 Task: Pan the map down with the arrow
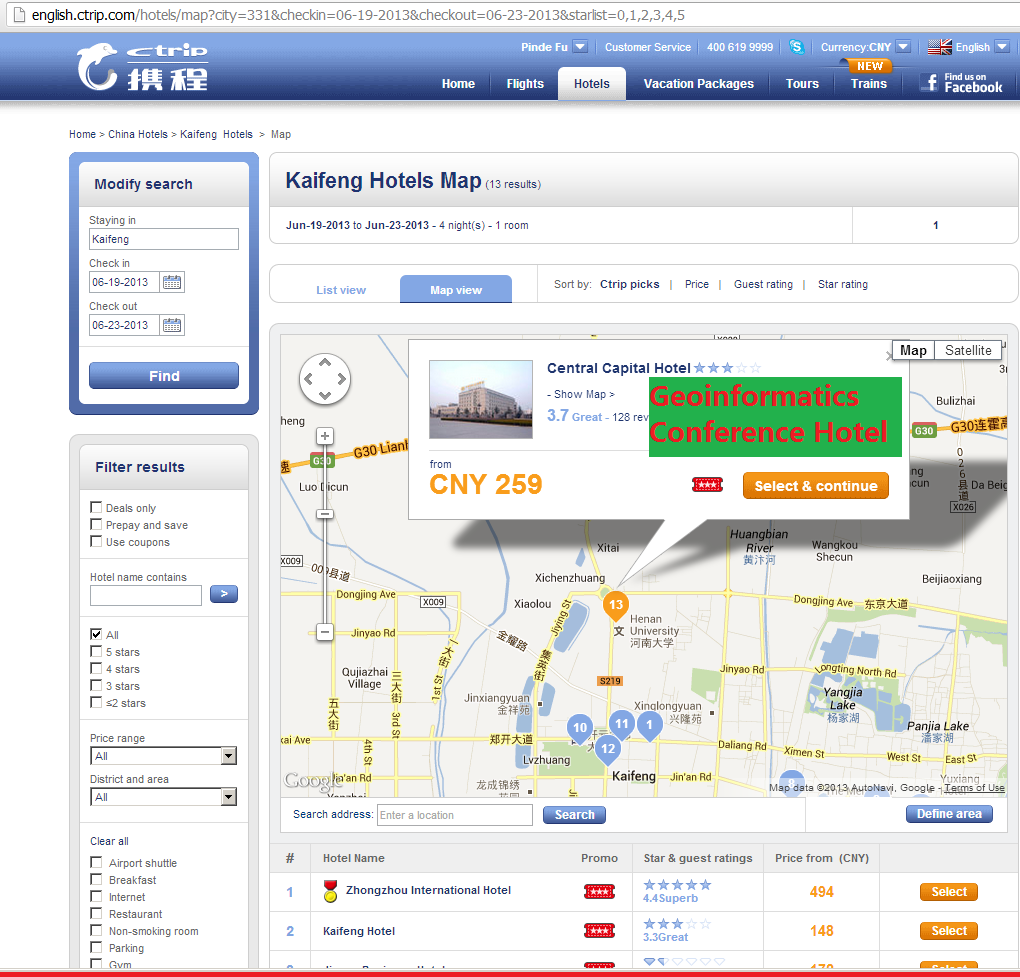click(325, 395)
